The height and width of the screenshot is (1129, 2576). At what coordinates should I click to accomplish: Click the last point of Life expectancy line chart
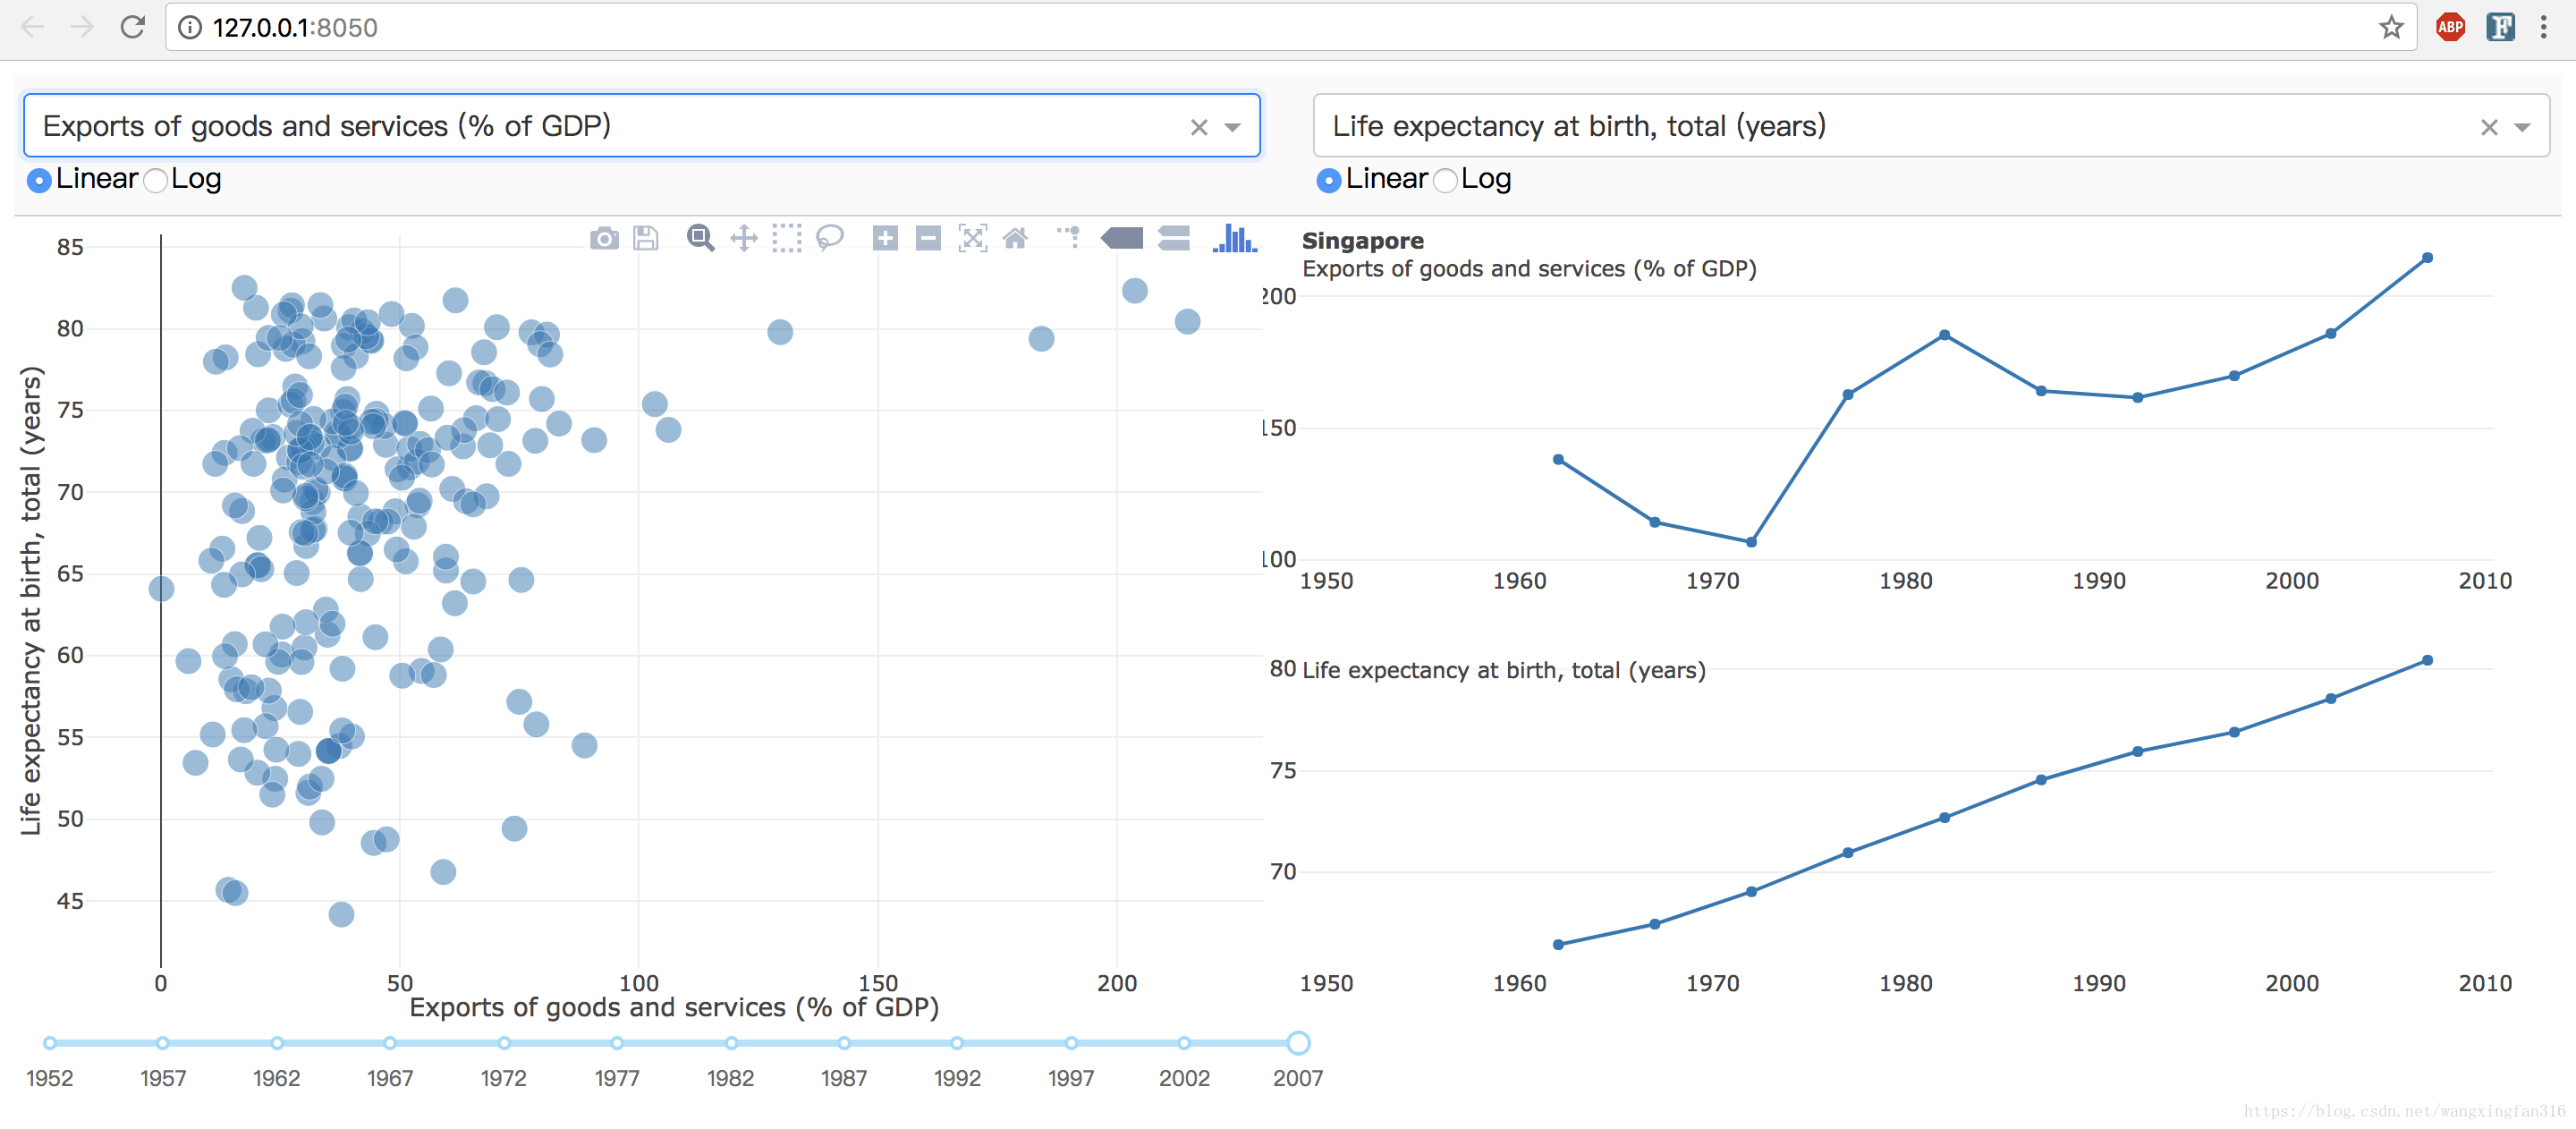pyautogui.click(x=2427, y=661)
